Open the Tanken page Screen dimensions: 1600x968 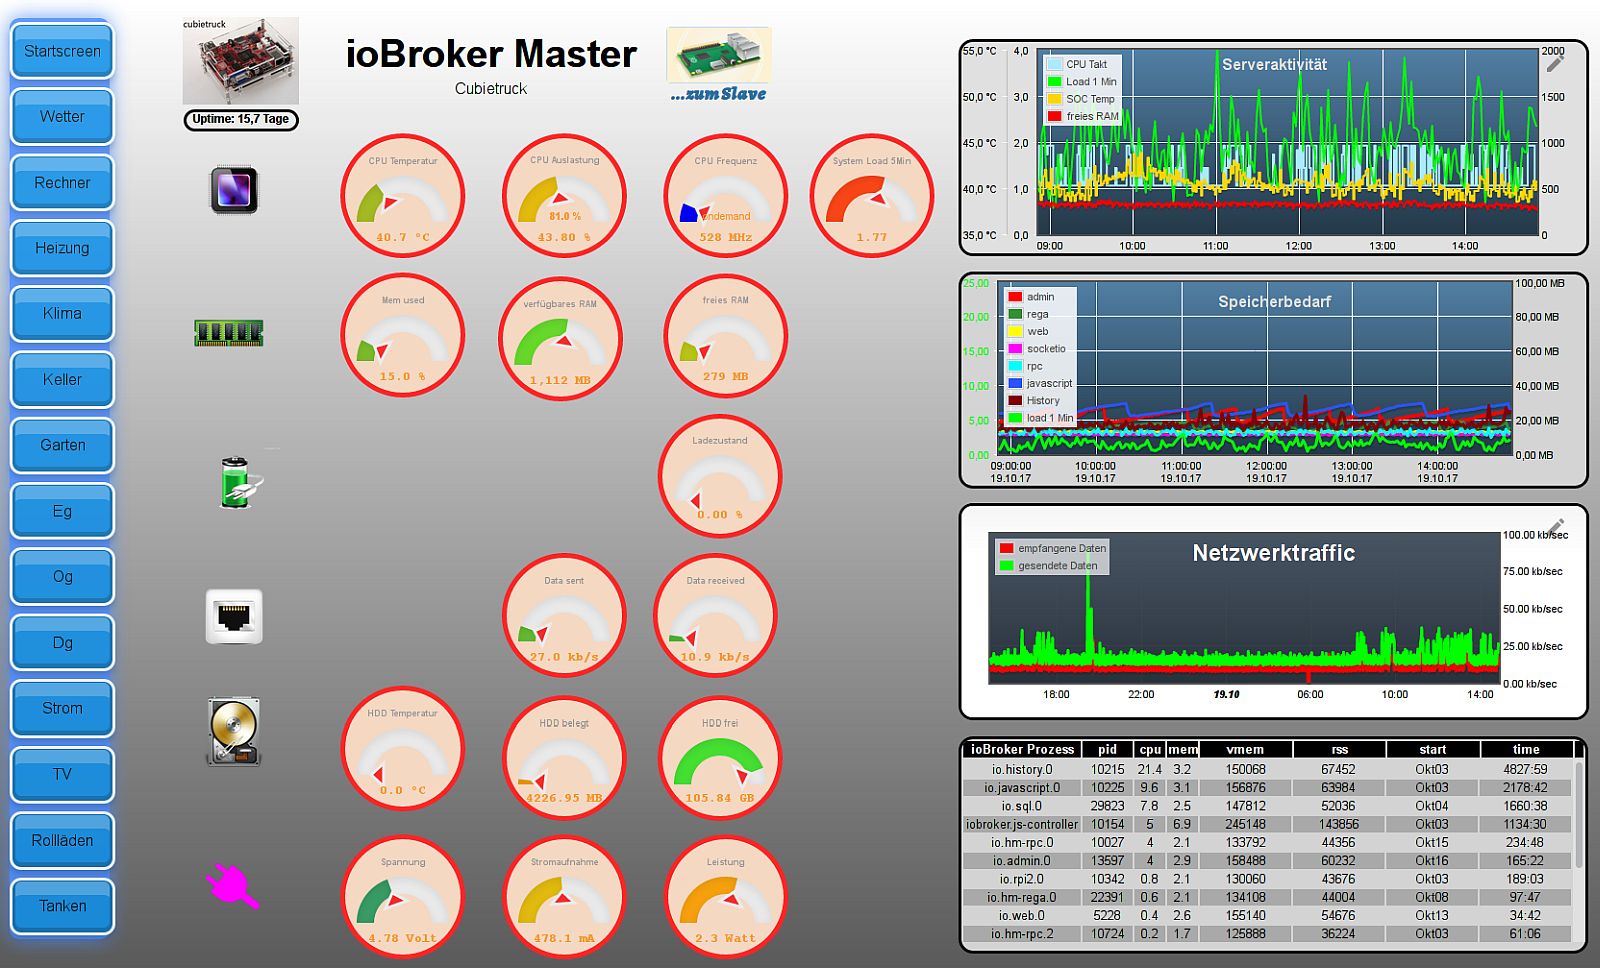pos(62,906)
